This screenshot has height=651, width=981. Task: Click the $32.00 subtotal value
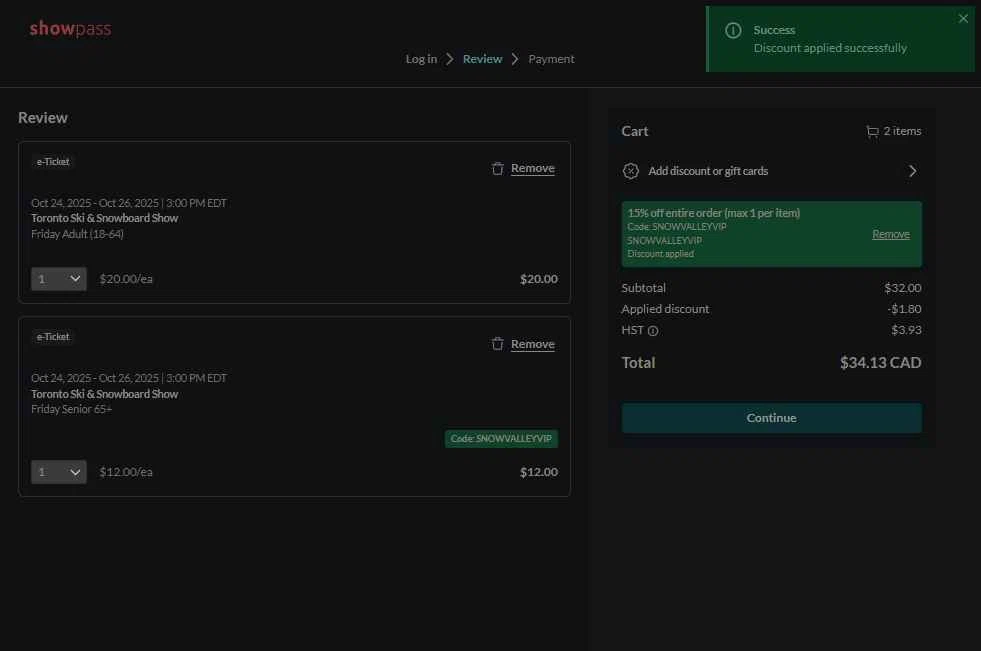pos(903,288)
